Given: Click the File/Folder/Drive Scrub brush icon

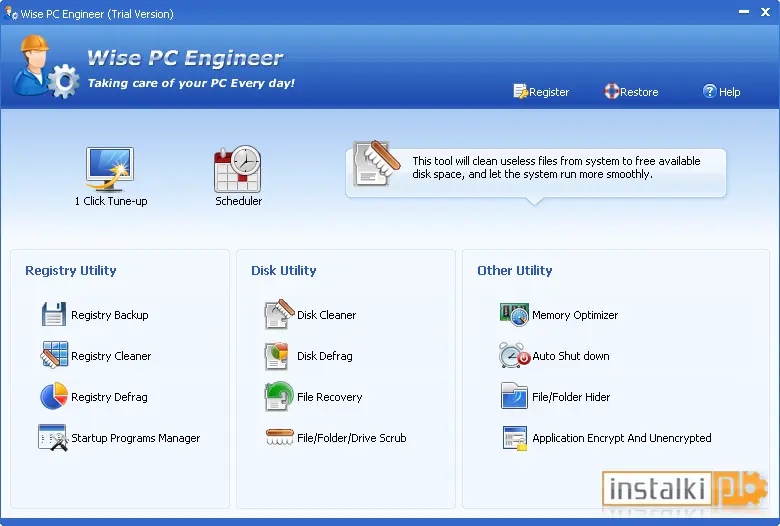Looking at the screenshot, I should [x=280, y=437].
